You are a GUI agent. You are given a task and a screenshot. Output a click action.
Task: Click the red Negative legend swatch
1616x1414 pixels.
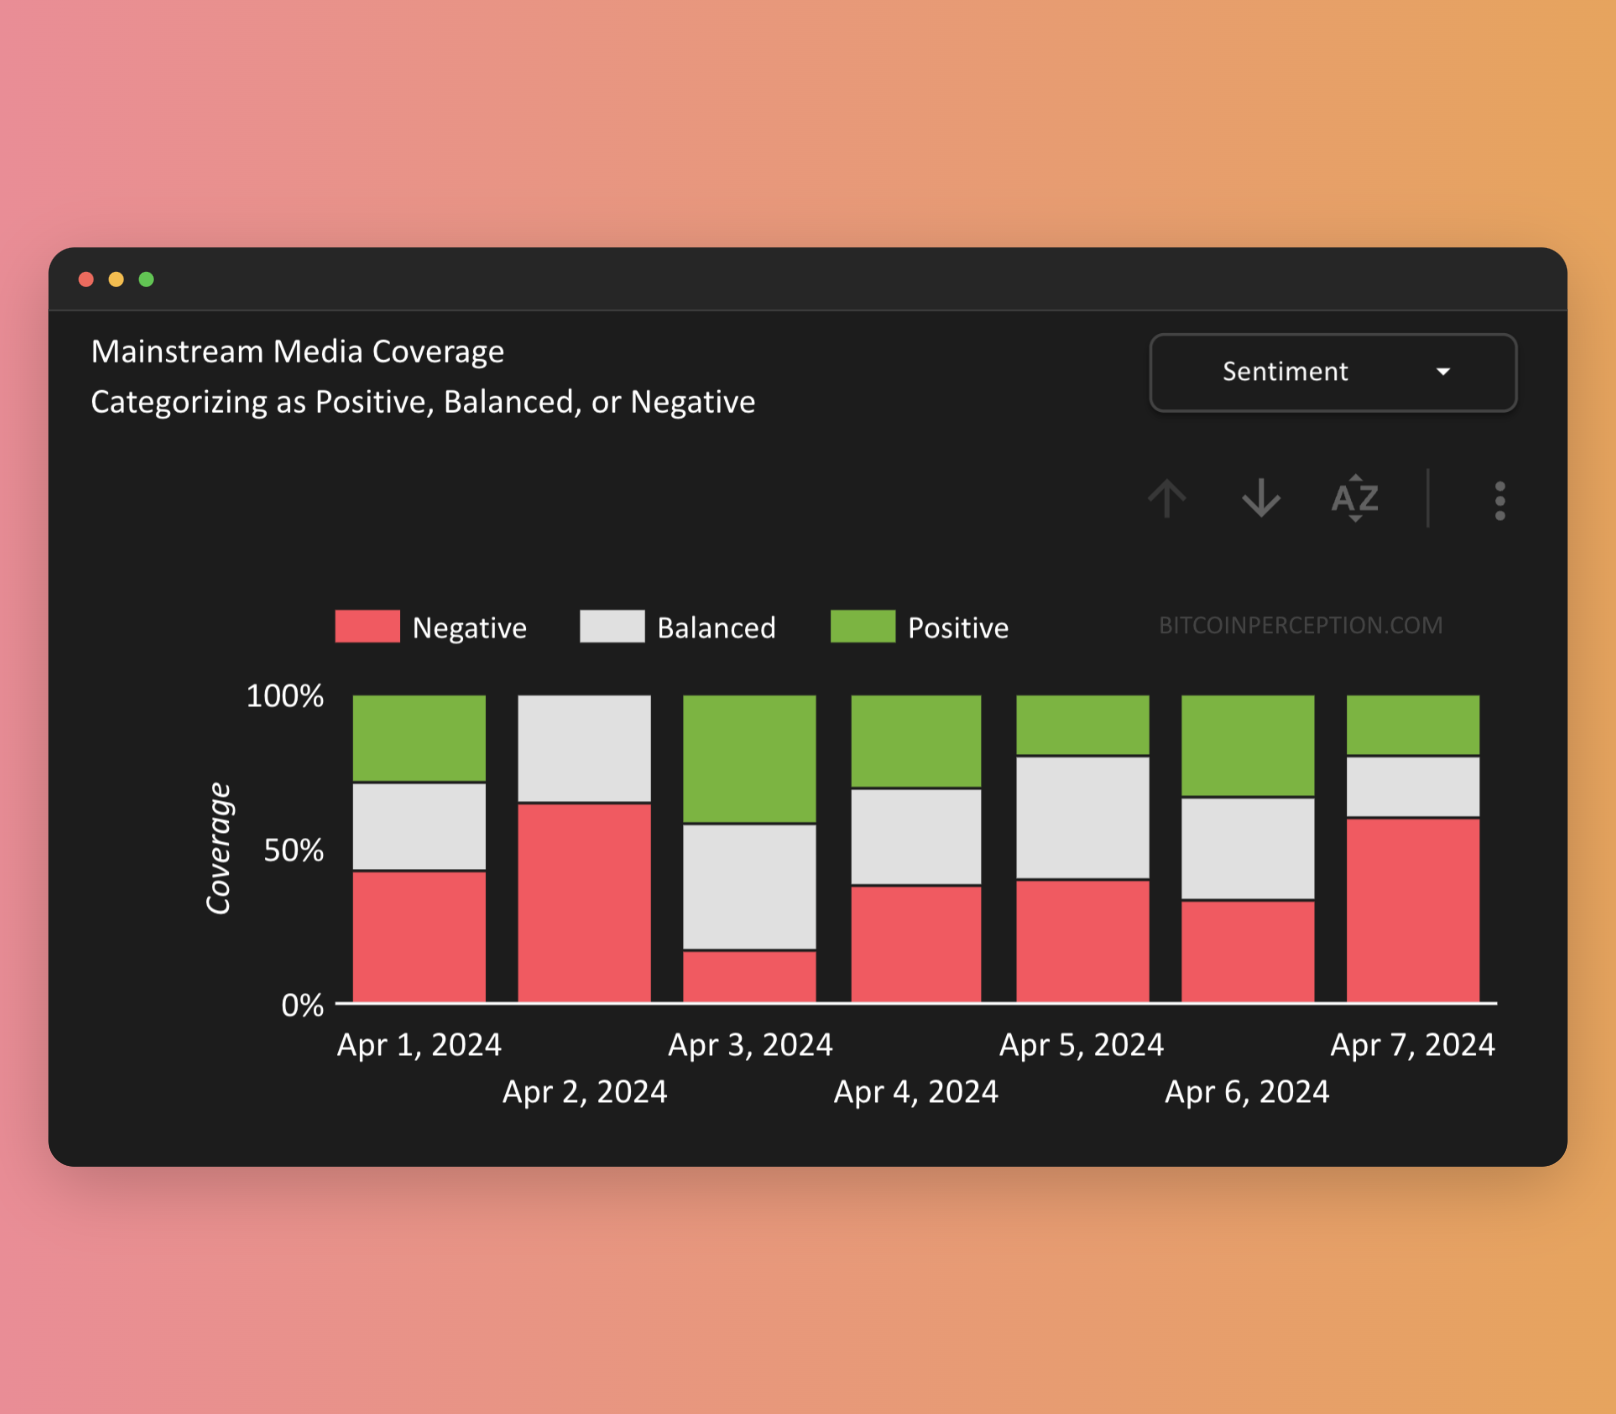tap(367, 626)
